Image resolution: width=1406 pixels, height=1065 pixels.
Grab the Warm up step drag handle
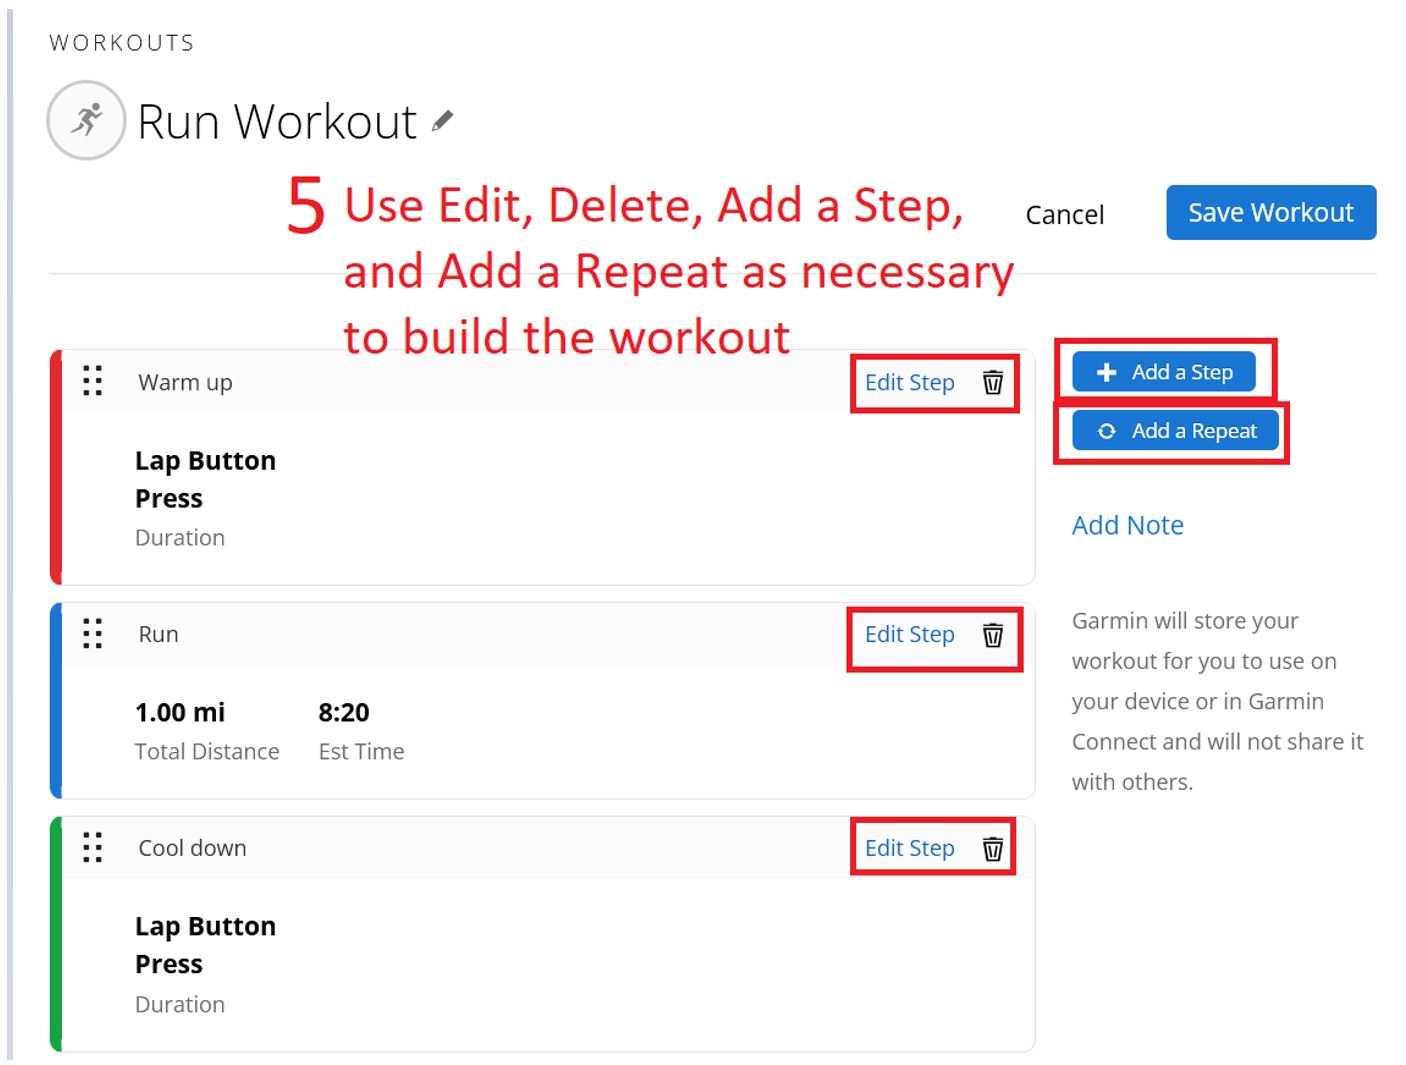(x=92, y=381)
